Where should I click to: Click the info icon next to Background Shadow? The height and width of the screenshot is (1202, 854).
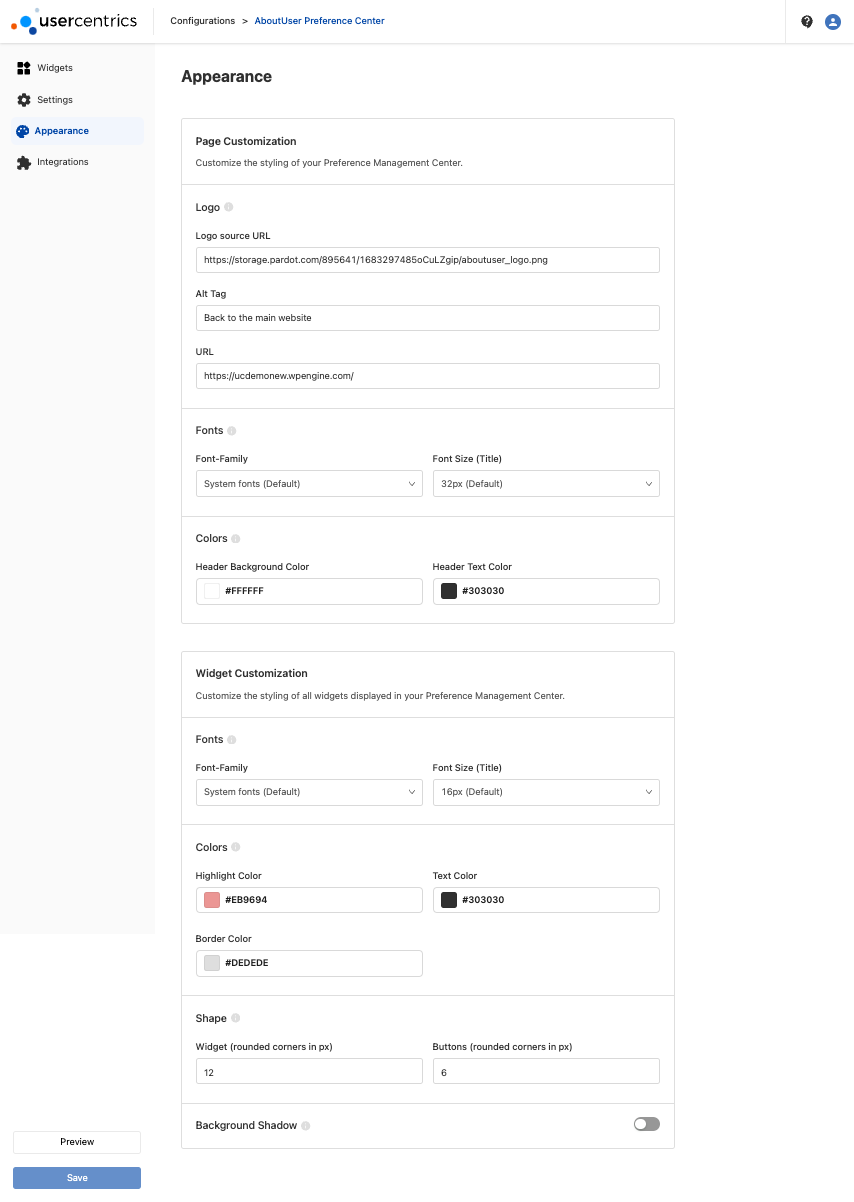coord(306,1126)
